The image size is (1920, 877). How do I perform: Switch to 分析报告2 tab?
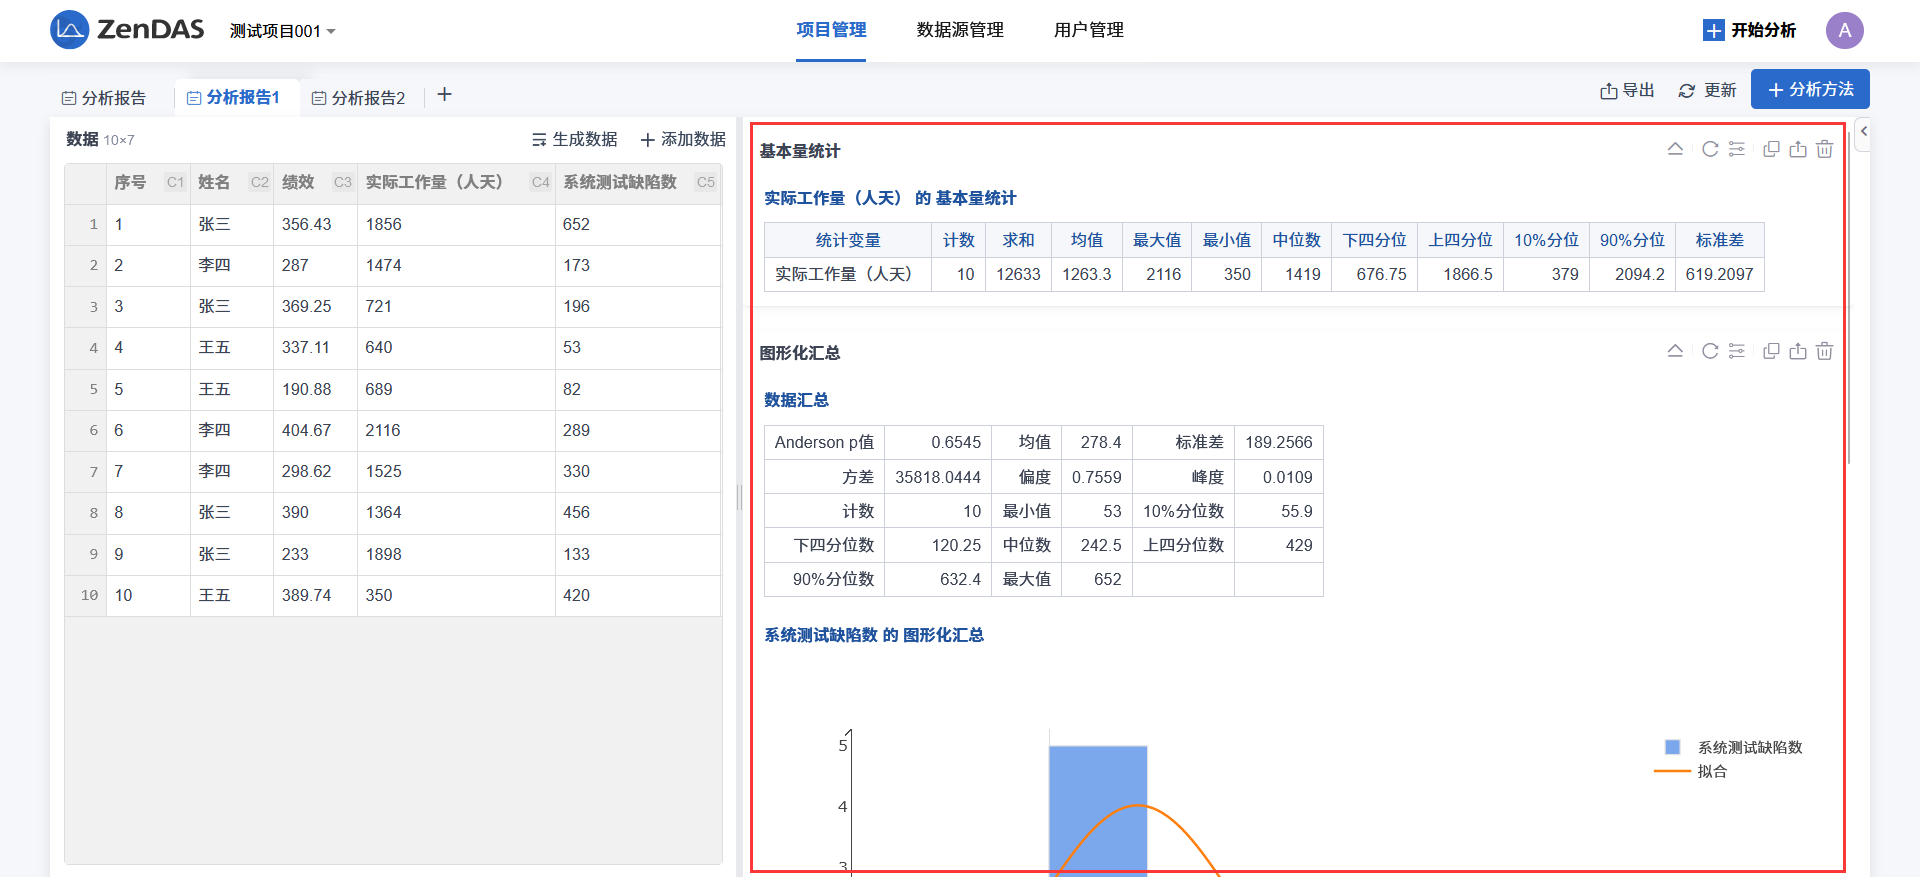359,98
